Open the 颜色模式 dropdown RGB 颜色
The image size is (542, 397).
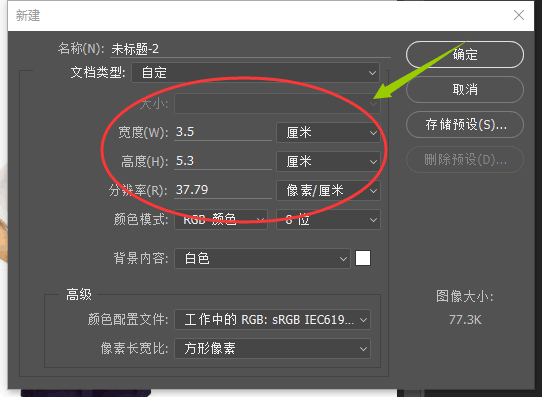click(x=221, y=219)
